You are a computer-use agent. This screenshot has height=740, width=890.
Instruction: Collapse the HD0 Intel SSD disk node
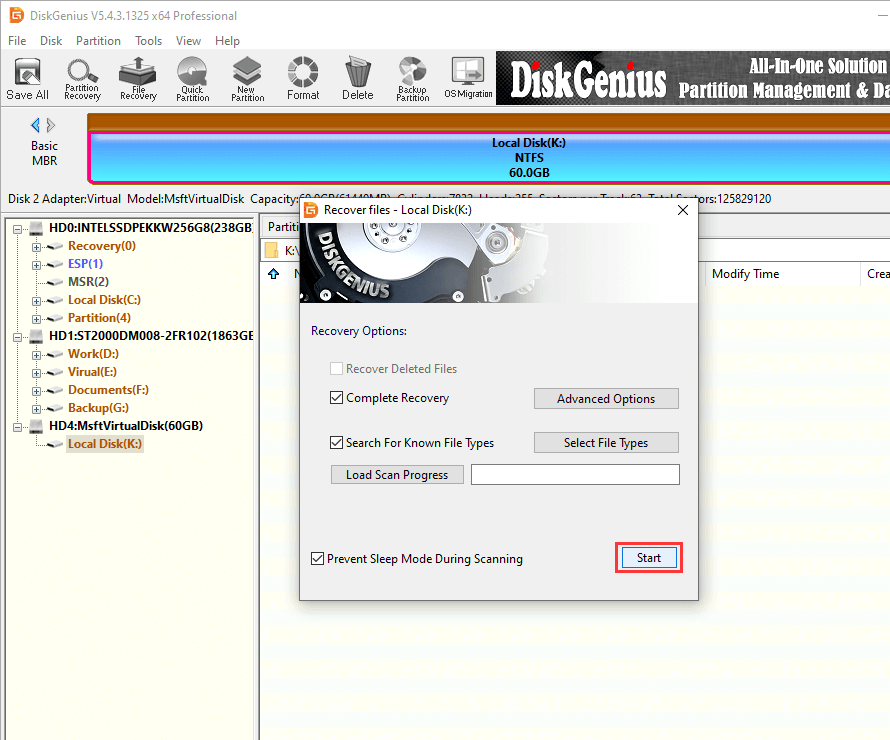click(19, 228)
